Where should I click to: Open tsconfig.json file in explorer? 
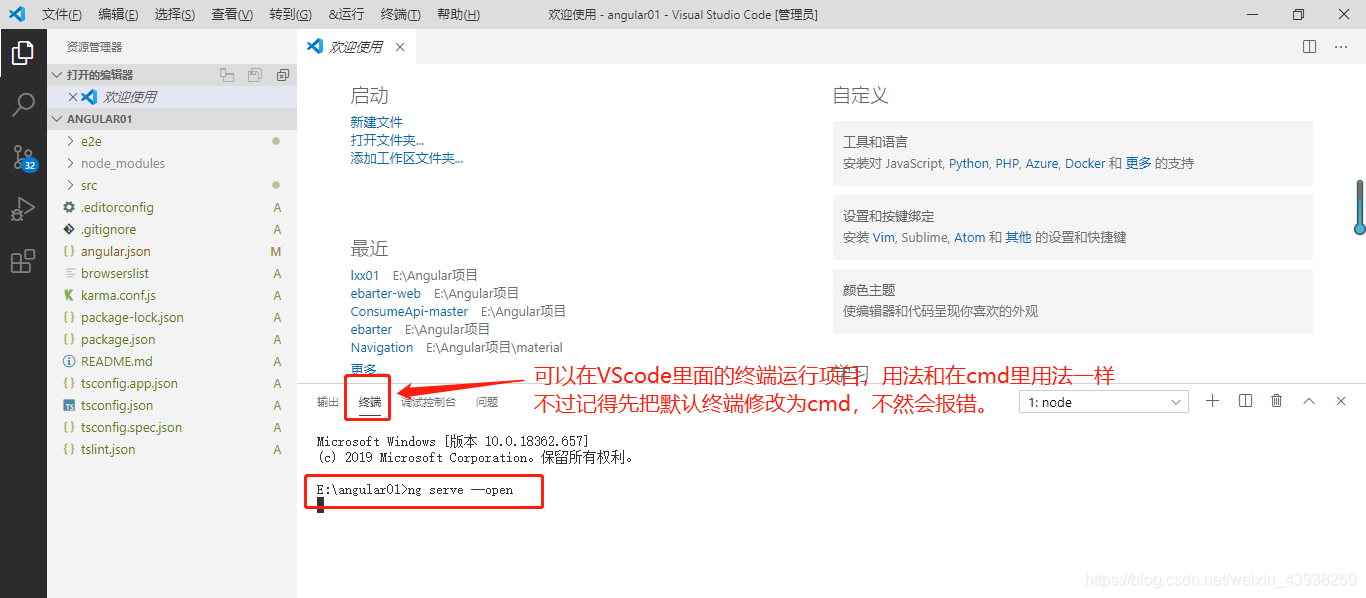coord(172,405)
